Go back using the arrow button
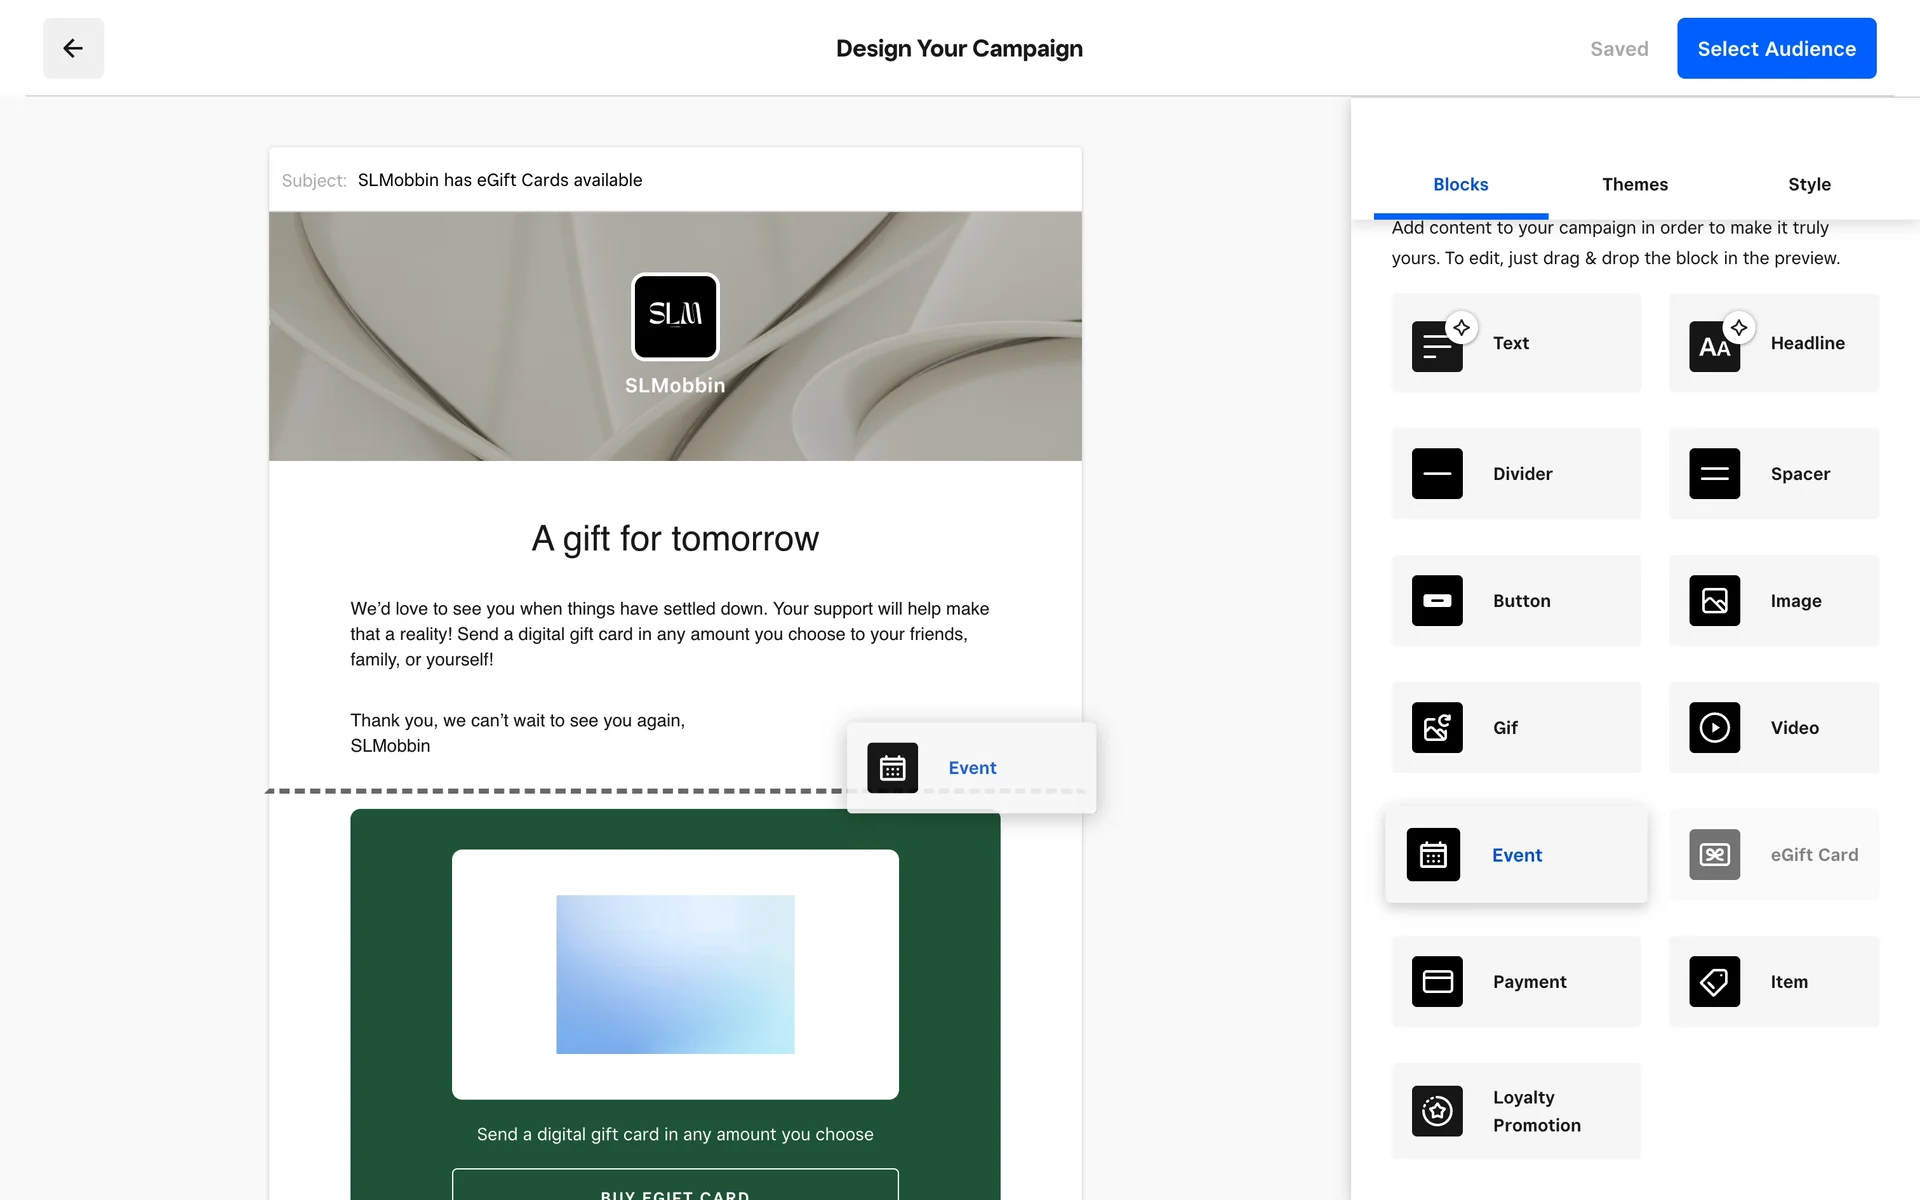 pyautogui.click(x=73, y=48)
